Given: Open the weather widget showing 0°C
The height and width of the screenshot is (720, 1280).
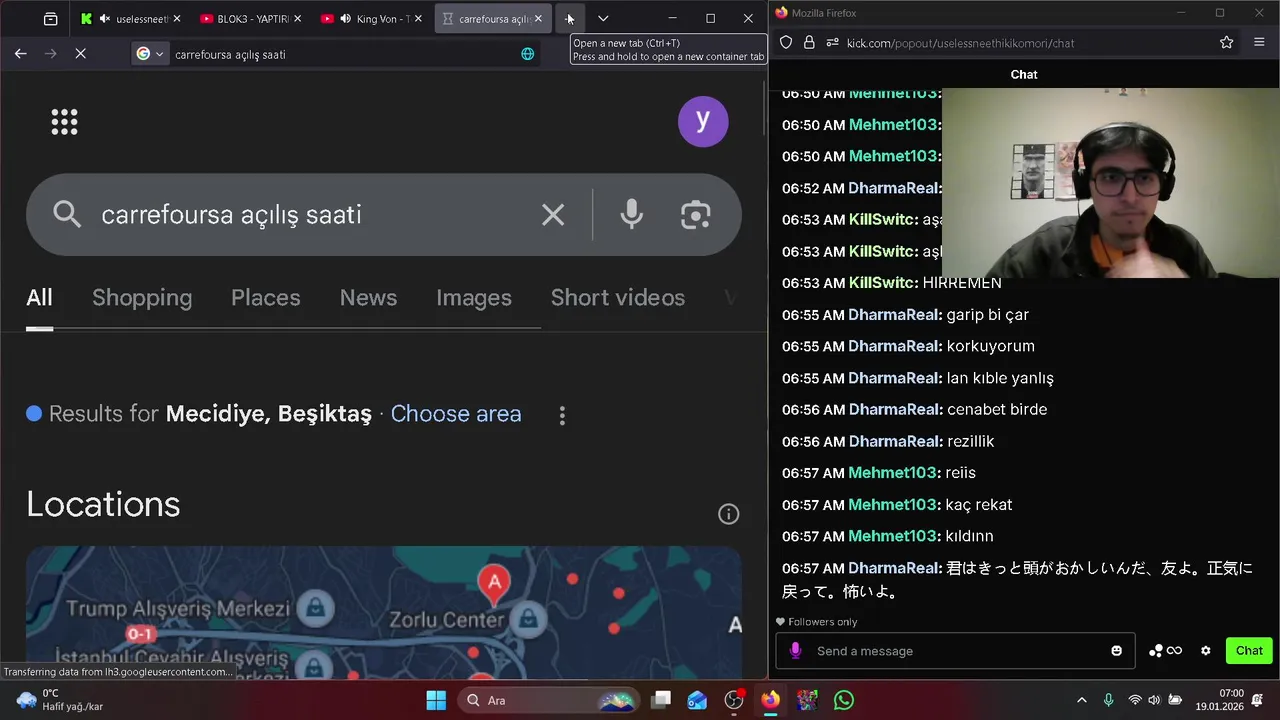Looking at the screenshot, I should tap(60, 700).
